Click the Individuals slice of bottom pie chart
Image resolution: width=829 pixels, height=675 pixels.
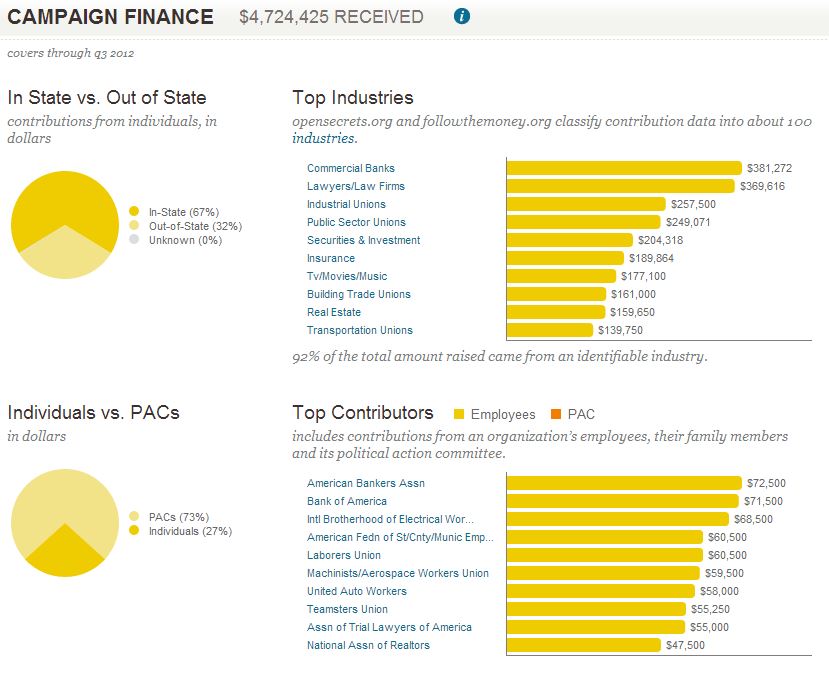[x=64, y=553]
